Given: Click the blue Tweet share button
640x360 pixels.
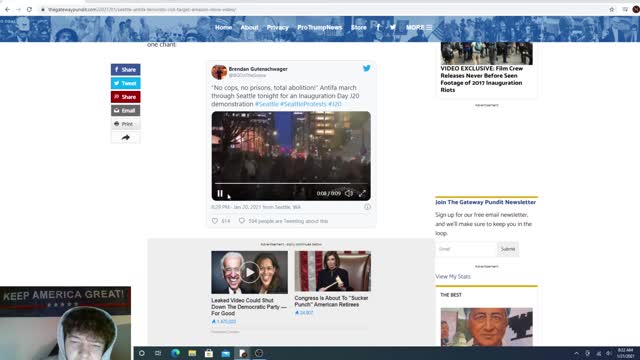Looking at the screenshot, I should click(125, 83).
